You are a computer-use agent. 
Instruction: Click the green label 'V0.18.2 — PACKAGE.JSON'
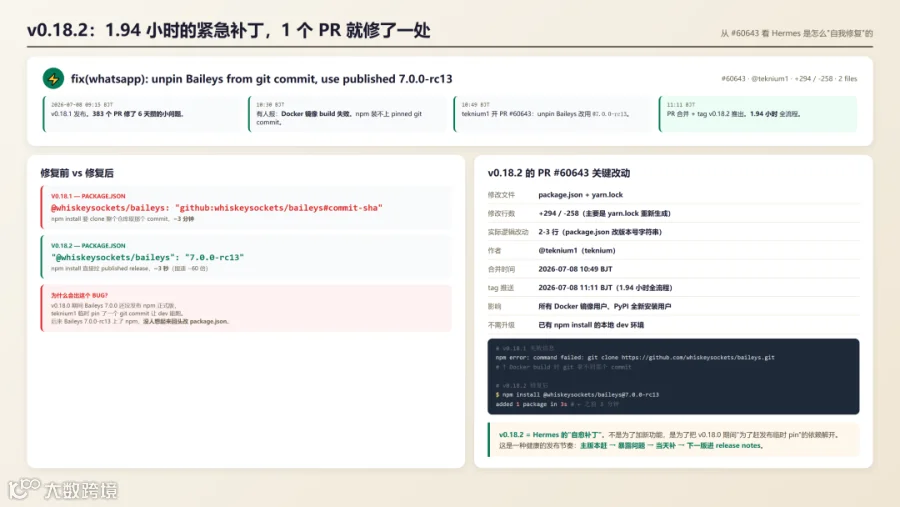(x=88, y=246)
